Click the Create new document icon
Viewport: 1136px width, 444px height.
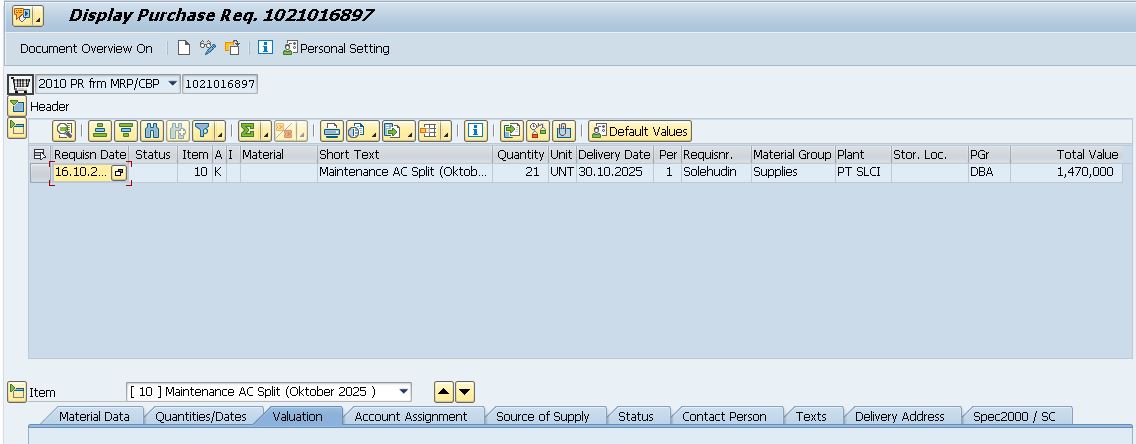[184, 48]
